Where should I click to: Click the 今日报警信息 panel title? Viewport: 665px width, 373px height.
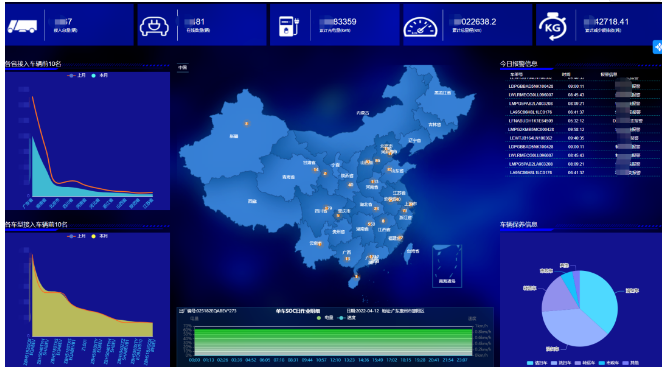click(519, 64)
